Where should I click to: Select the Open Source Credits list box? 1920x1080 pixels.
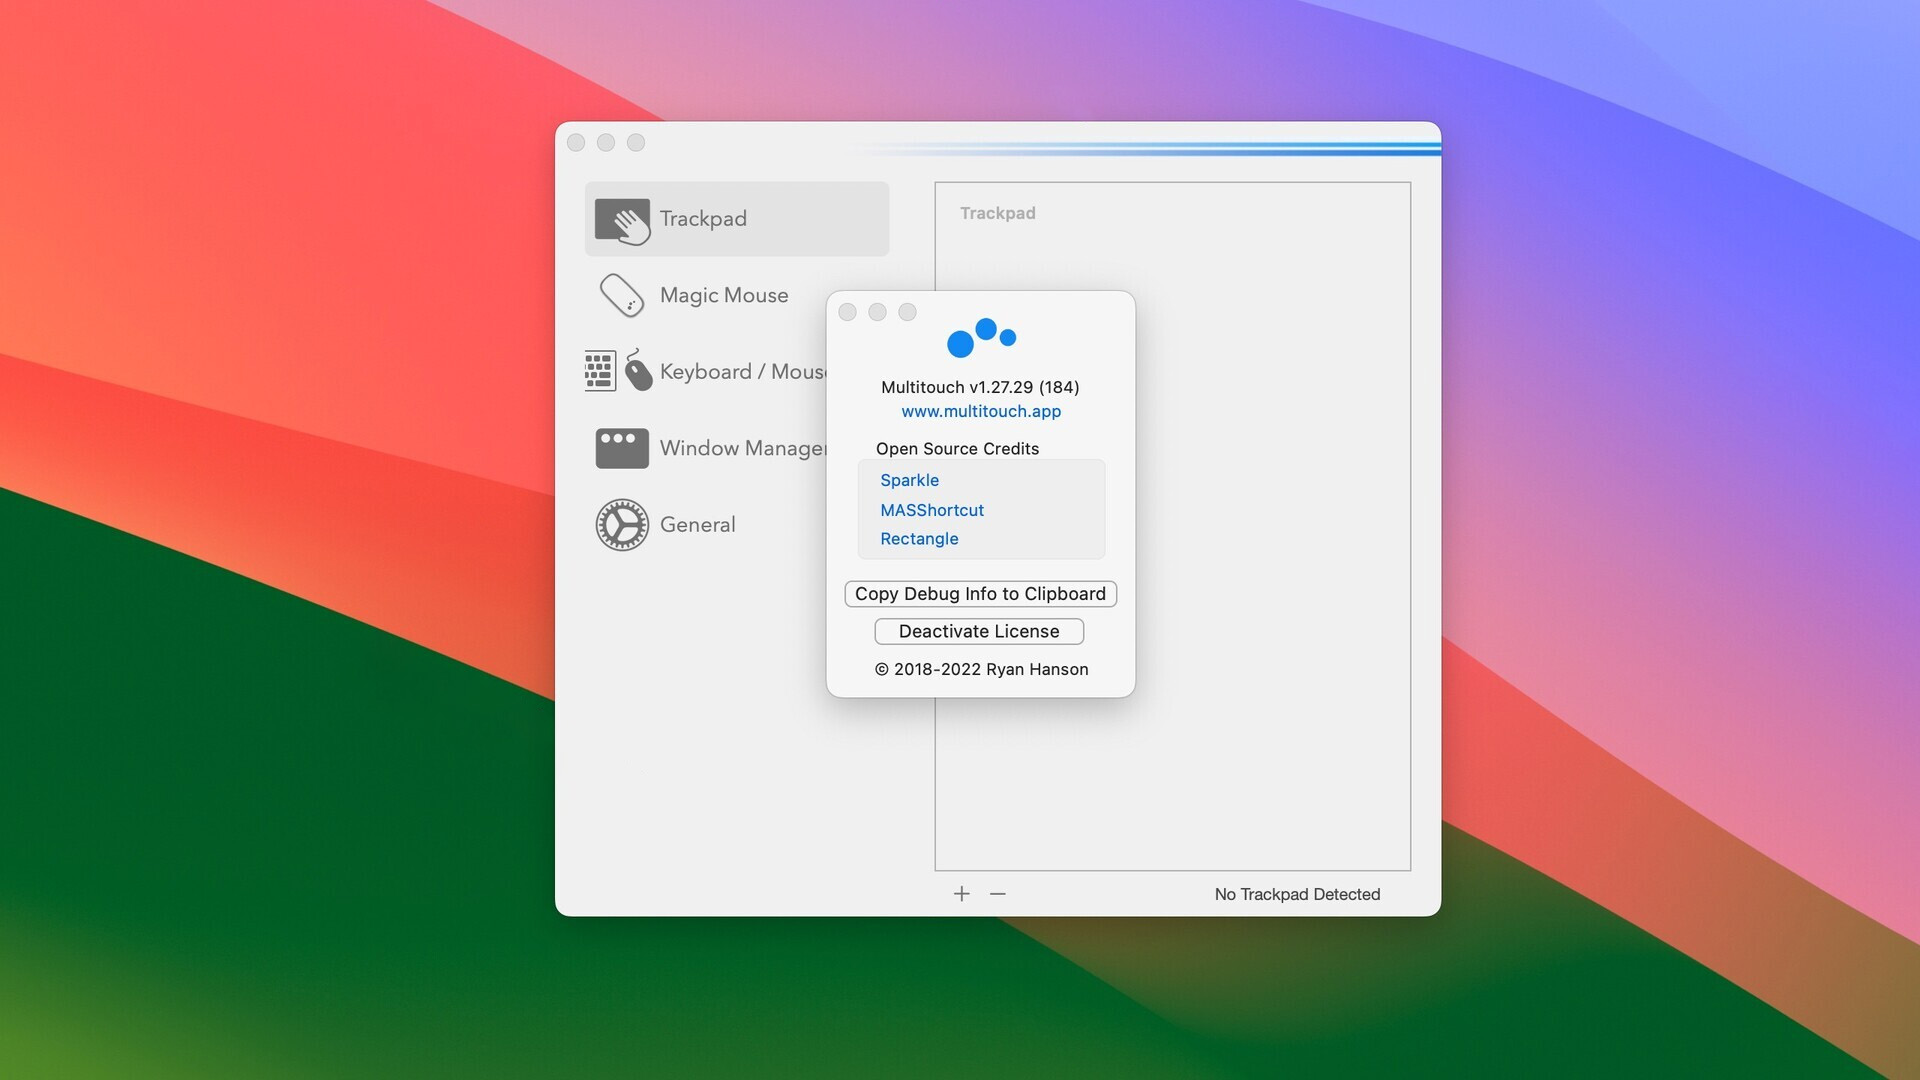point(981,509)
